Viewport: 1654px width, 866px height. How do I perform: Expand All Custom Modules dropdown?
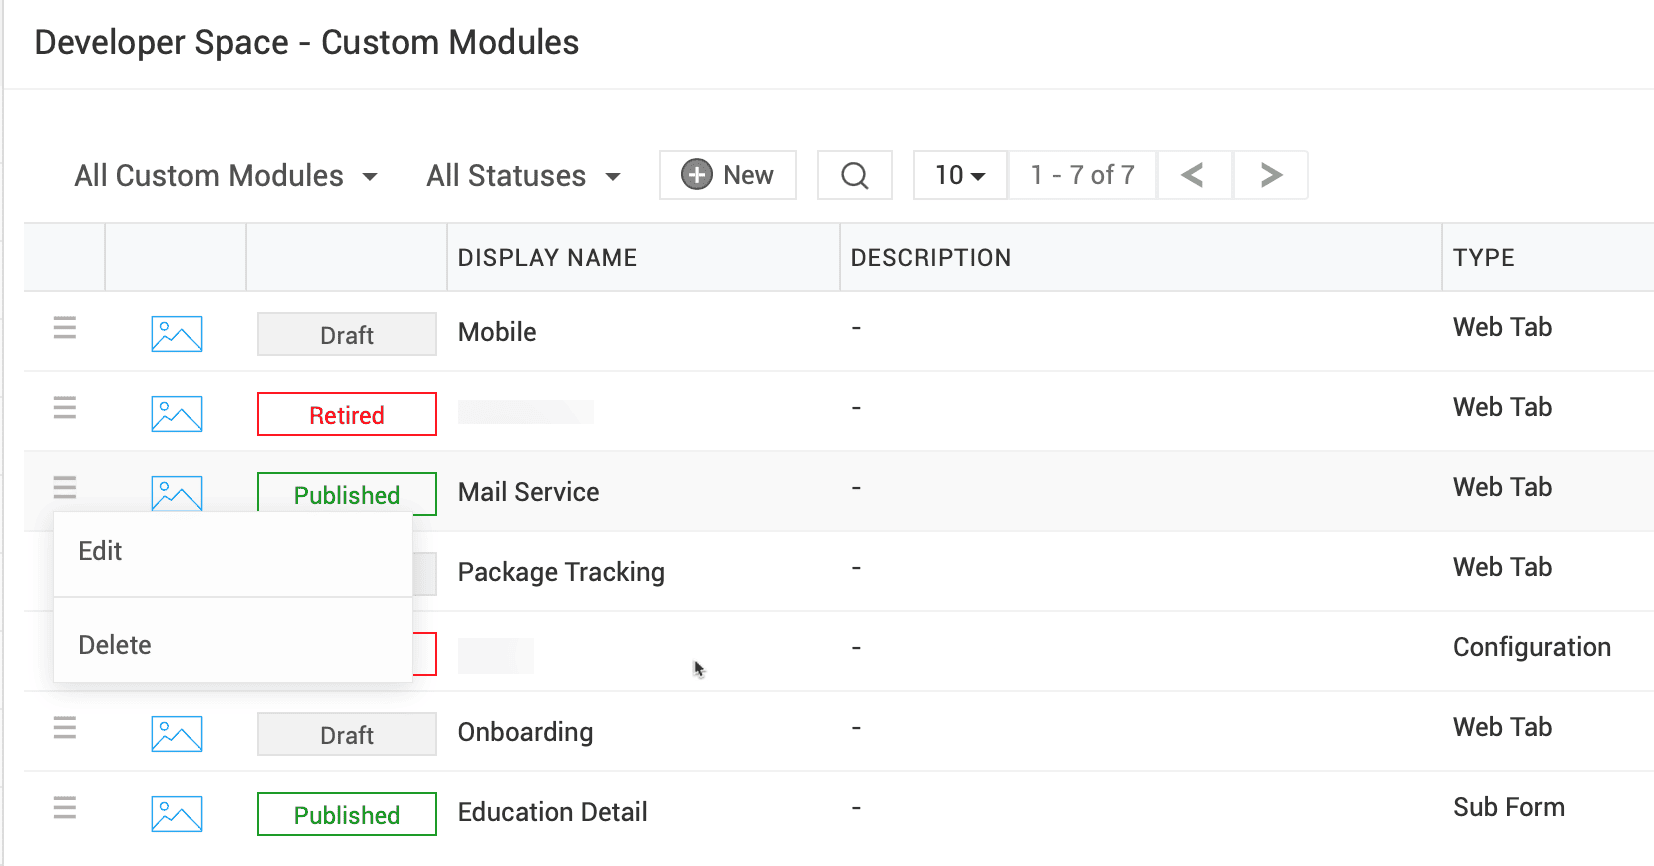226,176
